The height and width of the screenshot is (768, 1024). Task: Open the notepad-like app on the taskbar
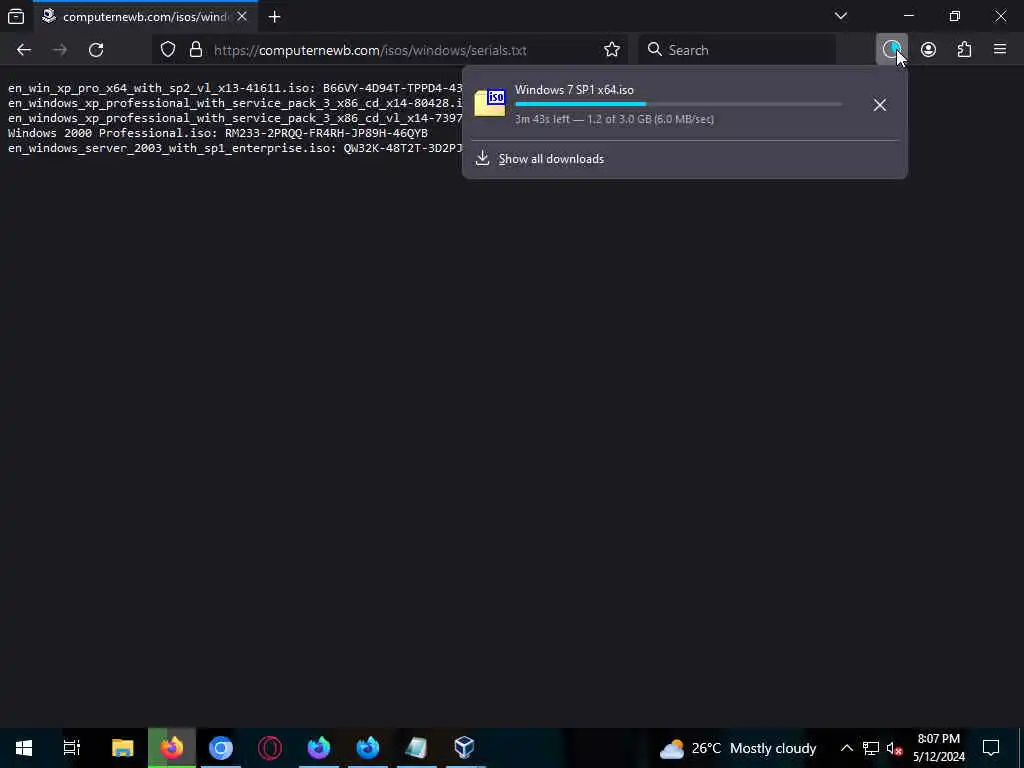(x=416, y=748)
